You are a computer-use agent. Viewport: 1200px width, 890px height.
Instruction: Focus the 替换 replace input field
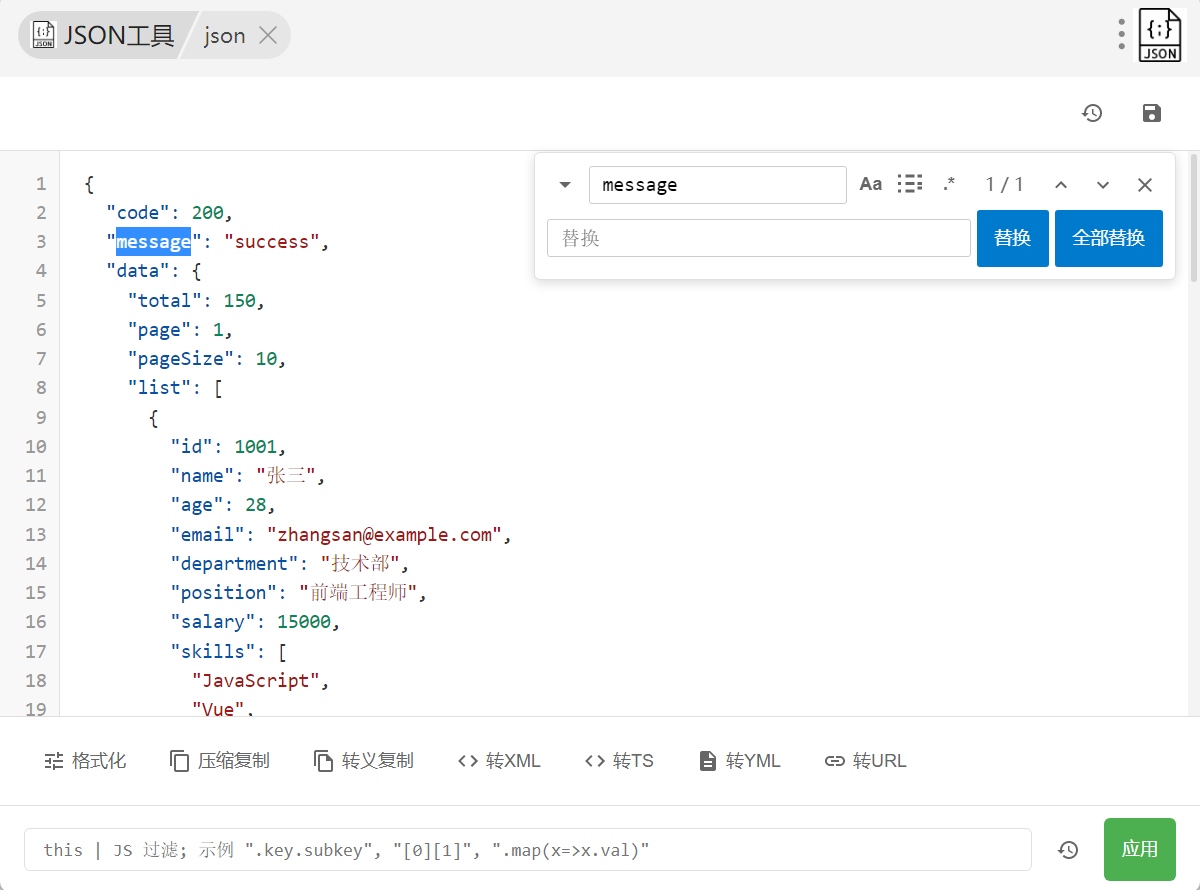[758, 239]
